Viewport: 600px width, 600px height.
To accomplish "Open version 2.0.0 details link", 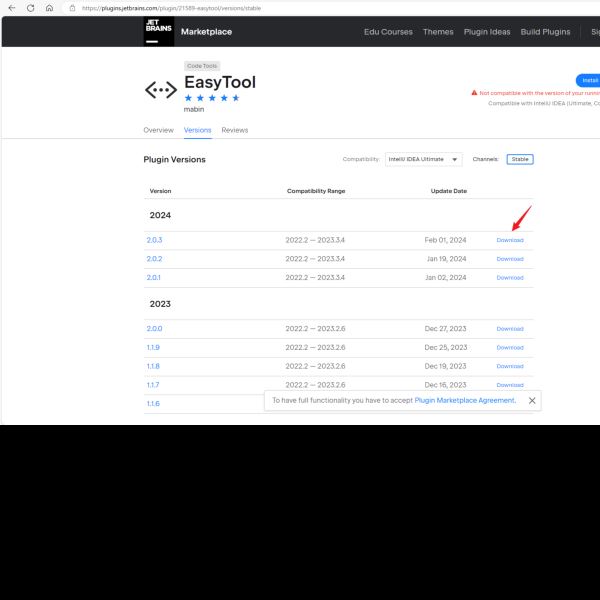I will tap(154, 328).
